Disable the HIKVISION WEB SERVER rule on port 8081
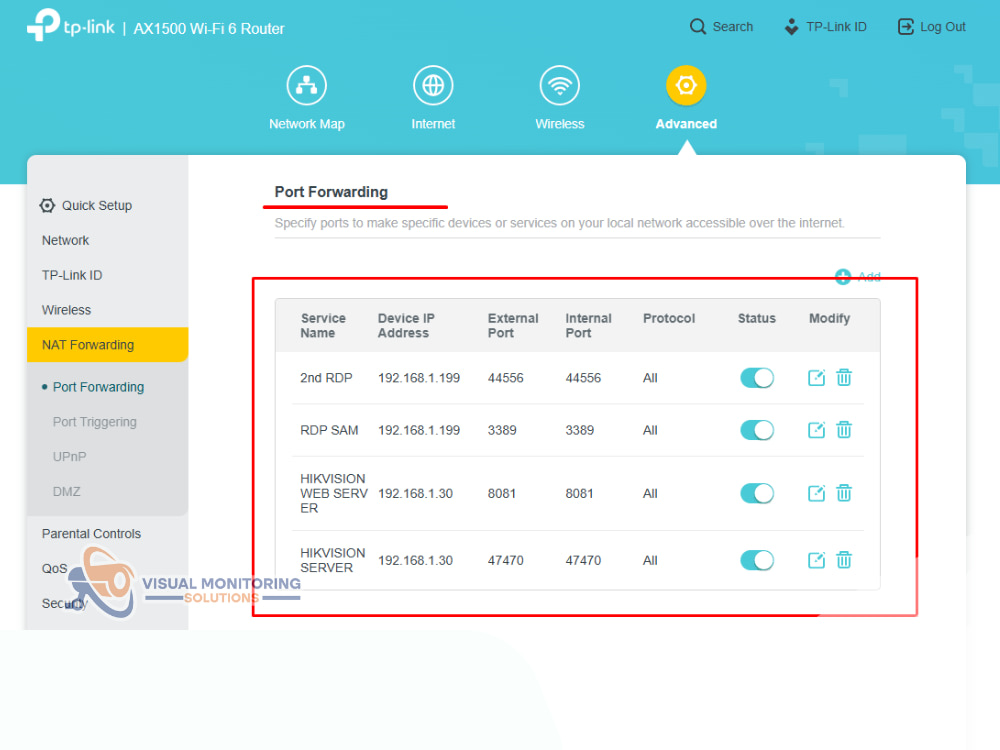 (x=757, y=493)
